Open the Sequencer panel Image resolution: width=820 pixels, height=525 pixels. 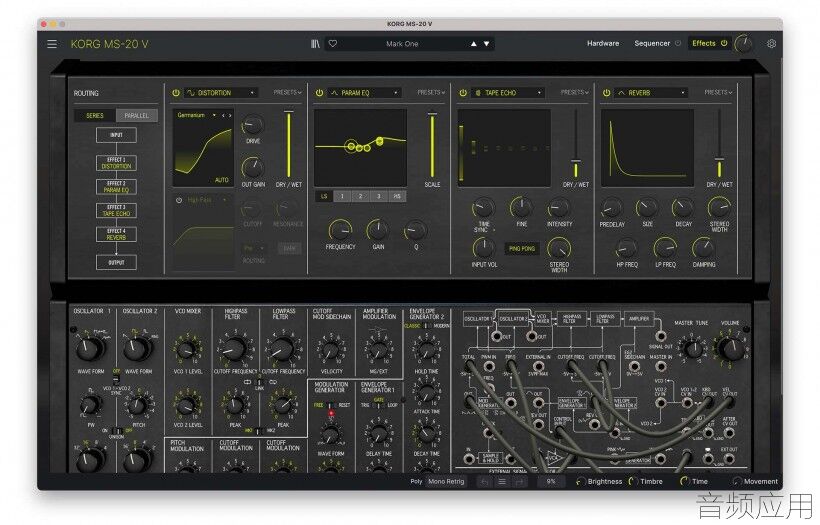click(652, 43)
